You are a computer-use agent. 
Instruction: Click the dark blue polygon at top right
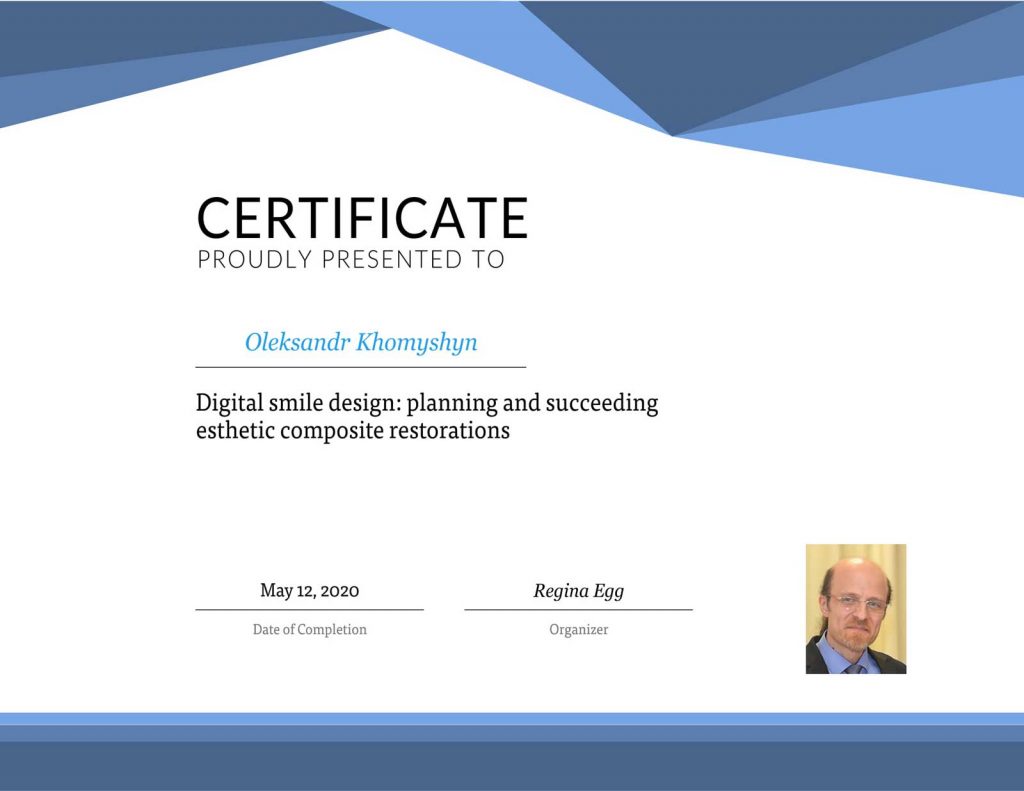[x=720, y=50]
